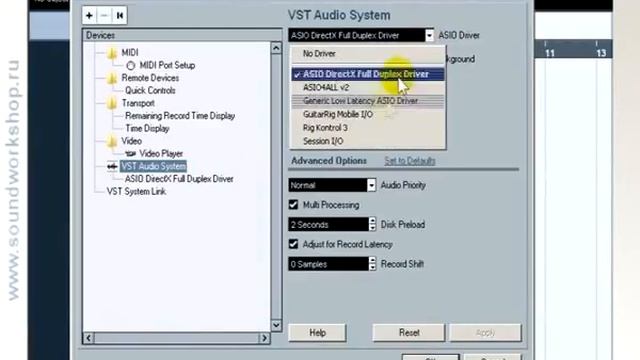Click the Apply button
The height and width of the screenshot is (360, 640).
(485, 333)
